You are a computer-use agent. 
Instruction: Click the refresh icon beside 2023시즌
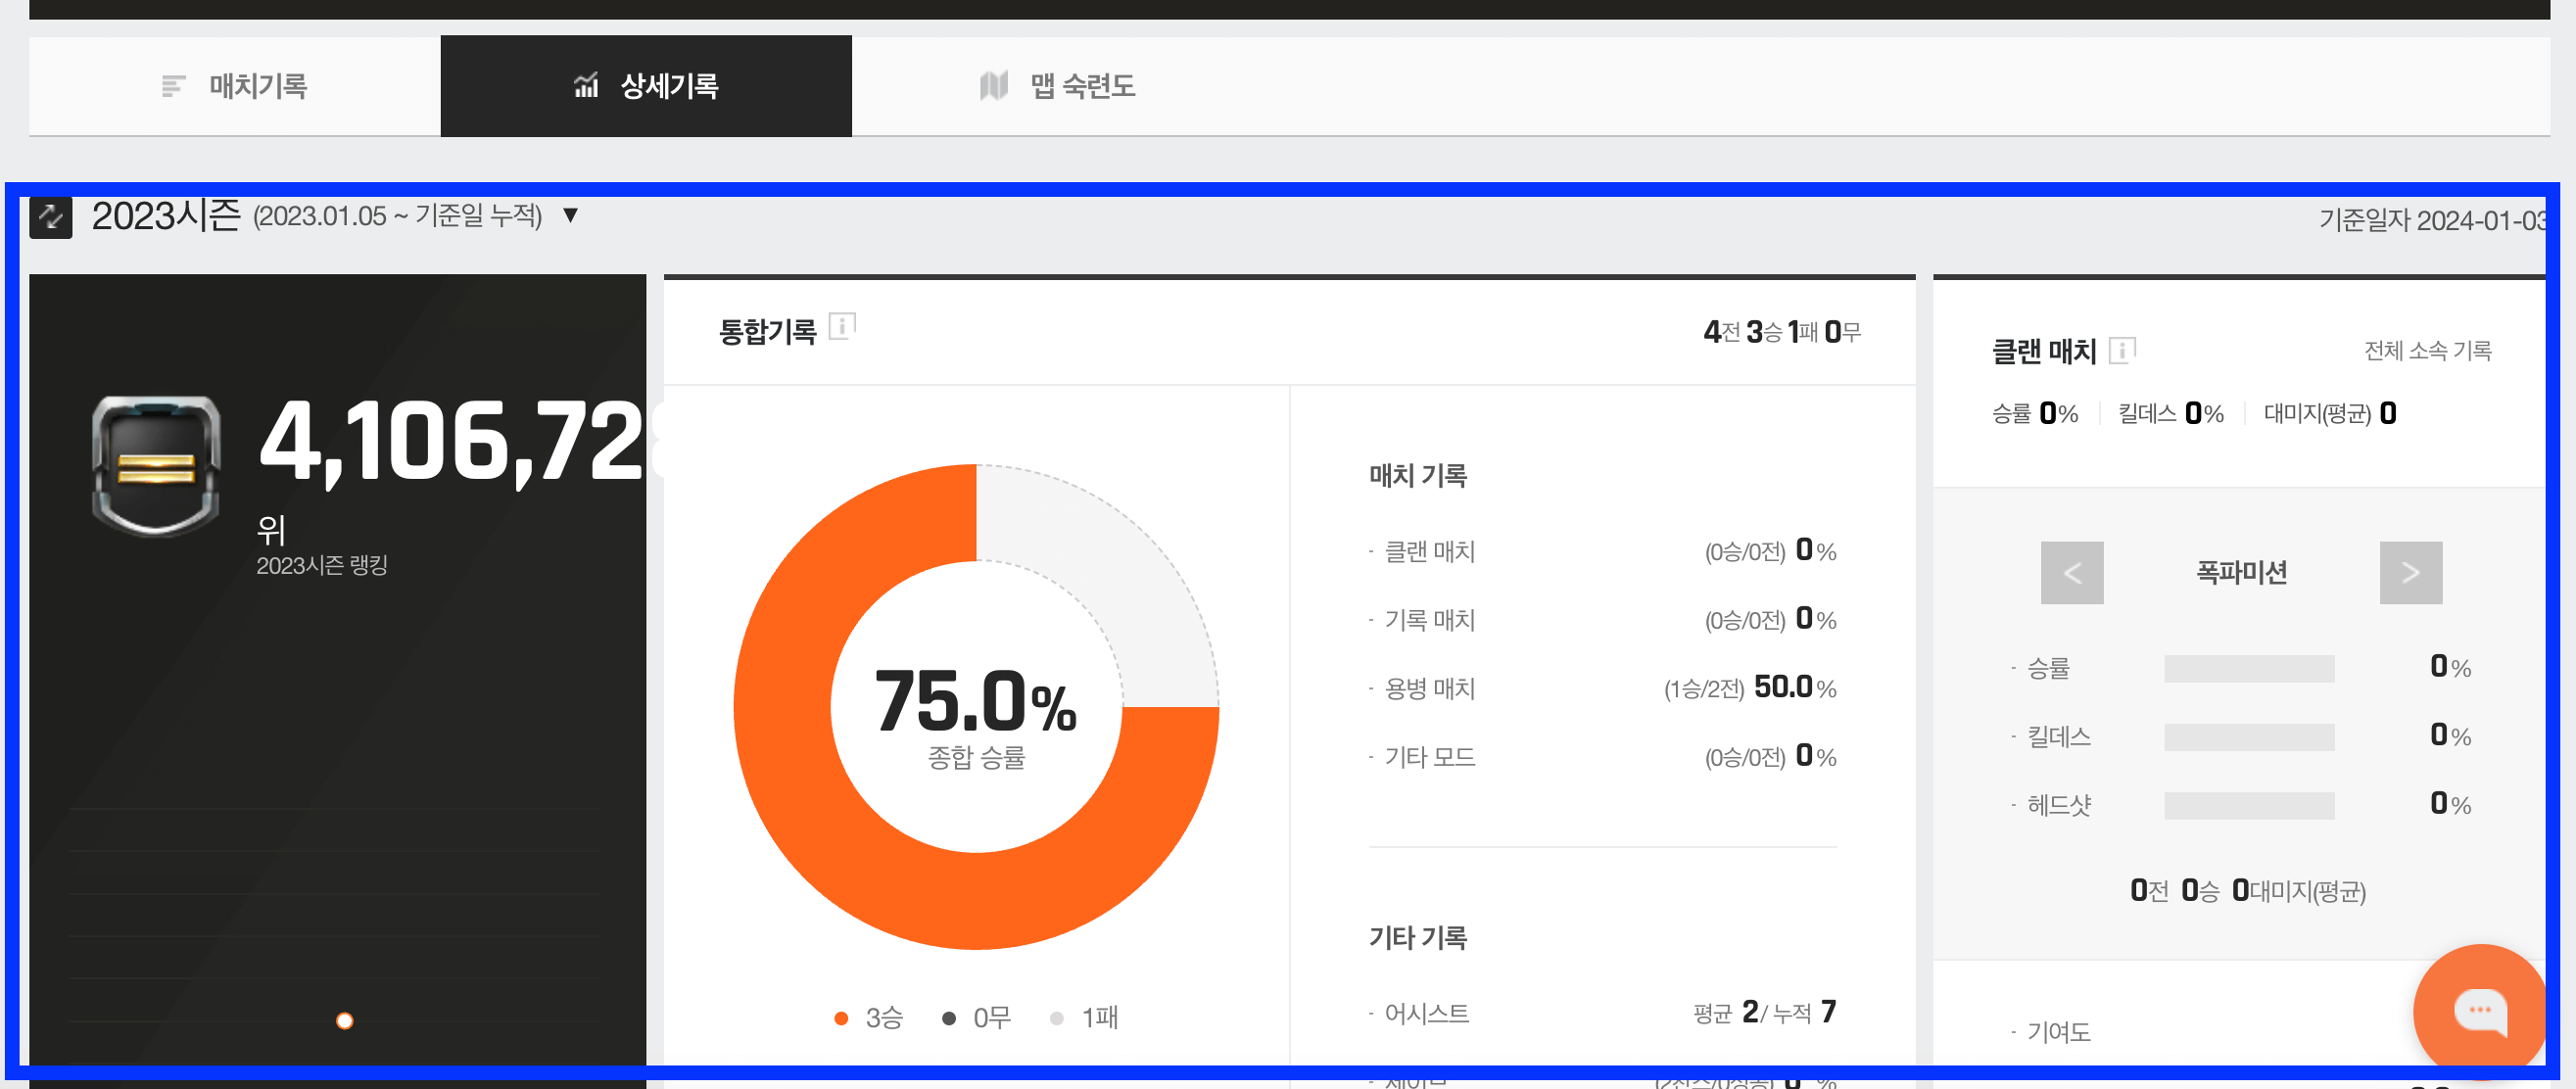tap(50, 216)
